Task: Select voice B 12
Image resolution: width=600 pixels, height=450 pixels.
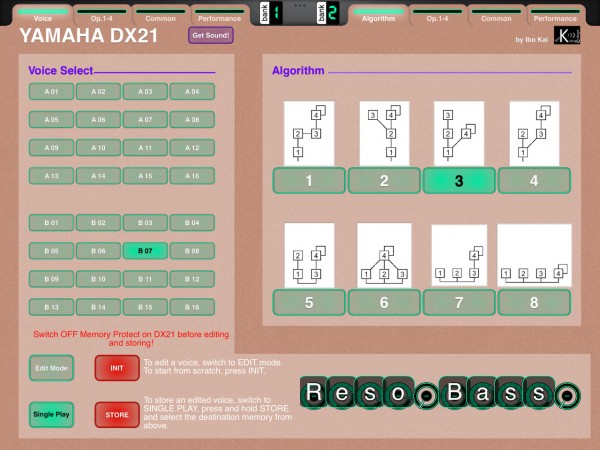Action: [x=192, y=279]
